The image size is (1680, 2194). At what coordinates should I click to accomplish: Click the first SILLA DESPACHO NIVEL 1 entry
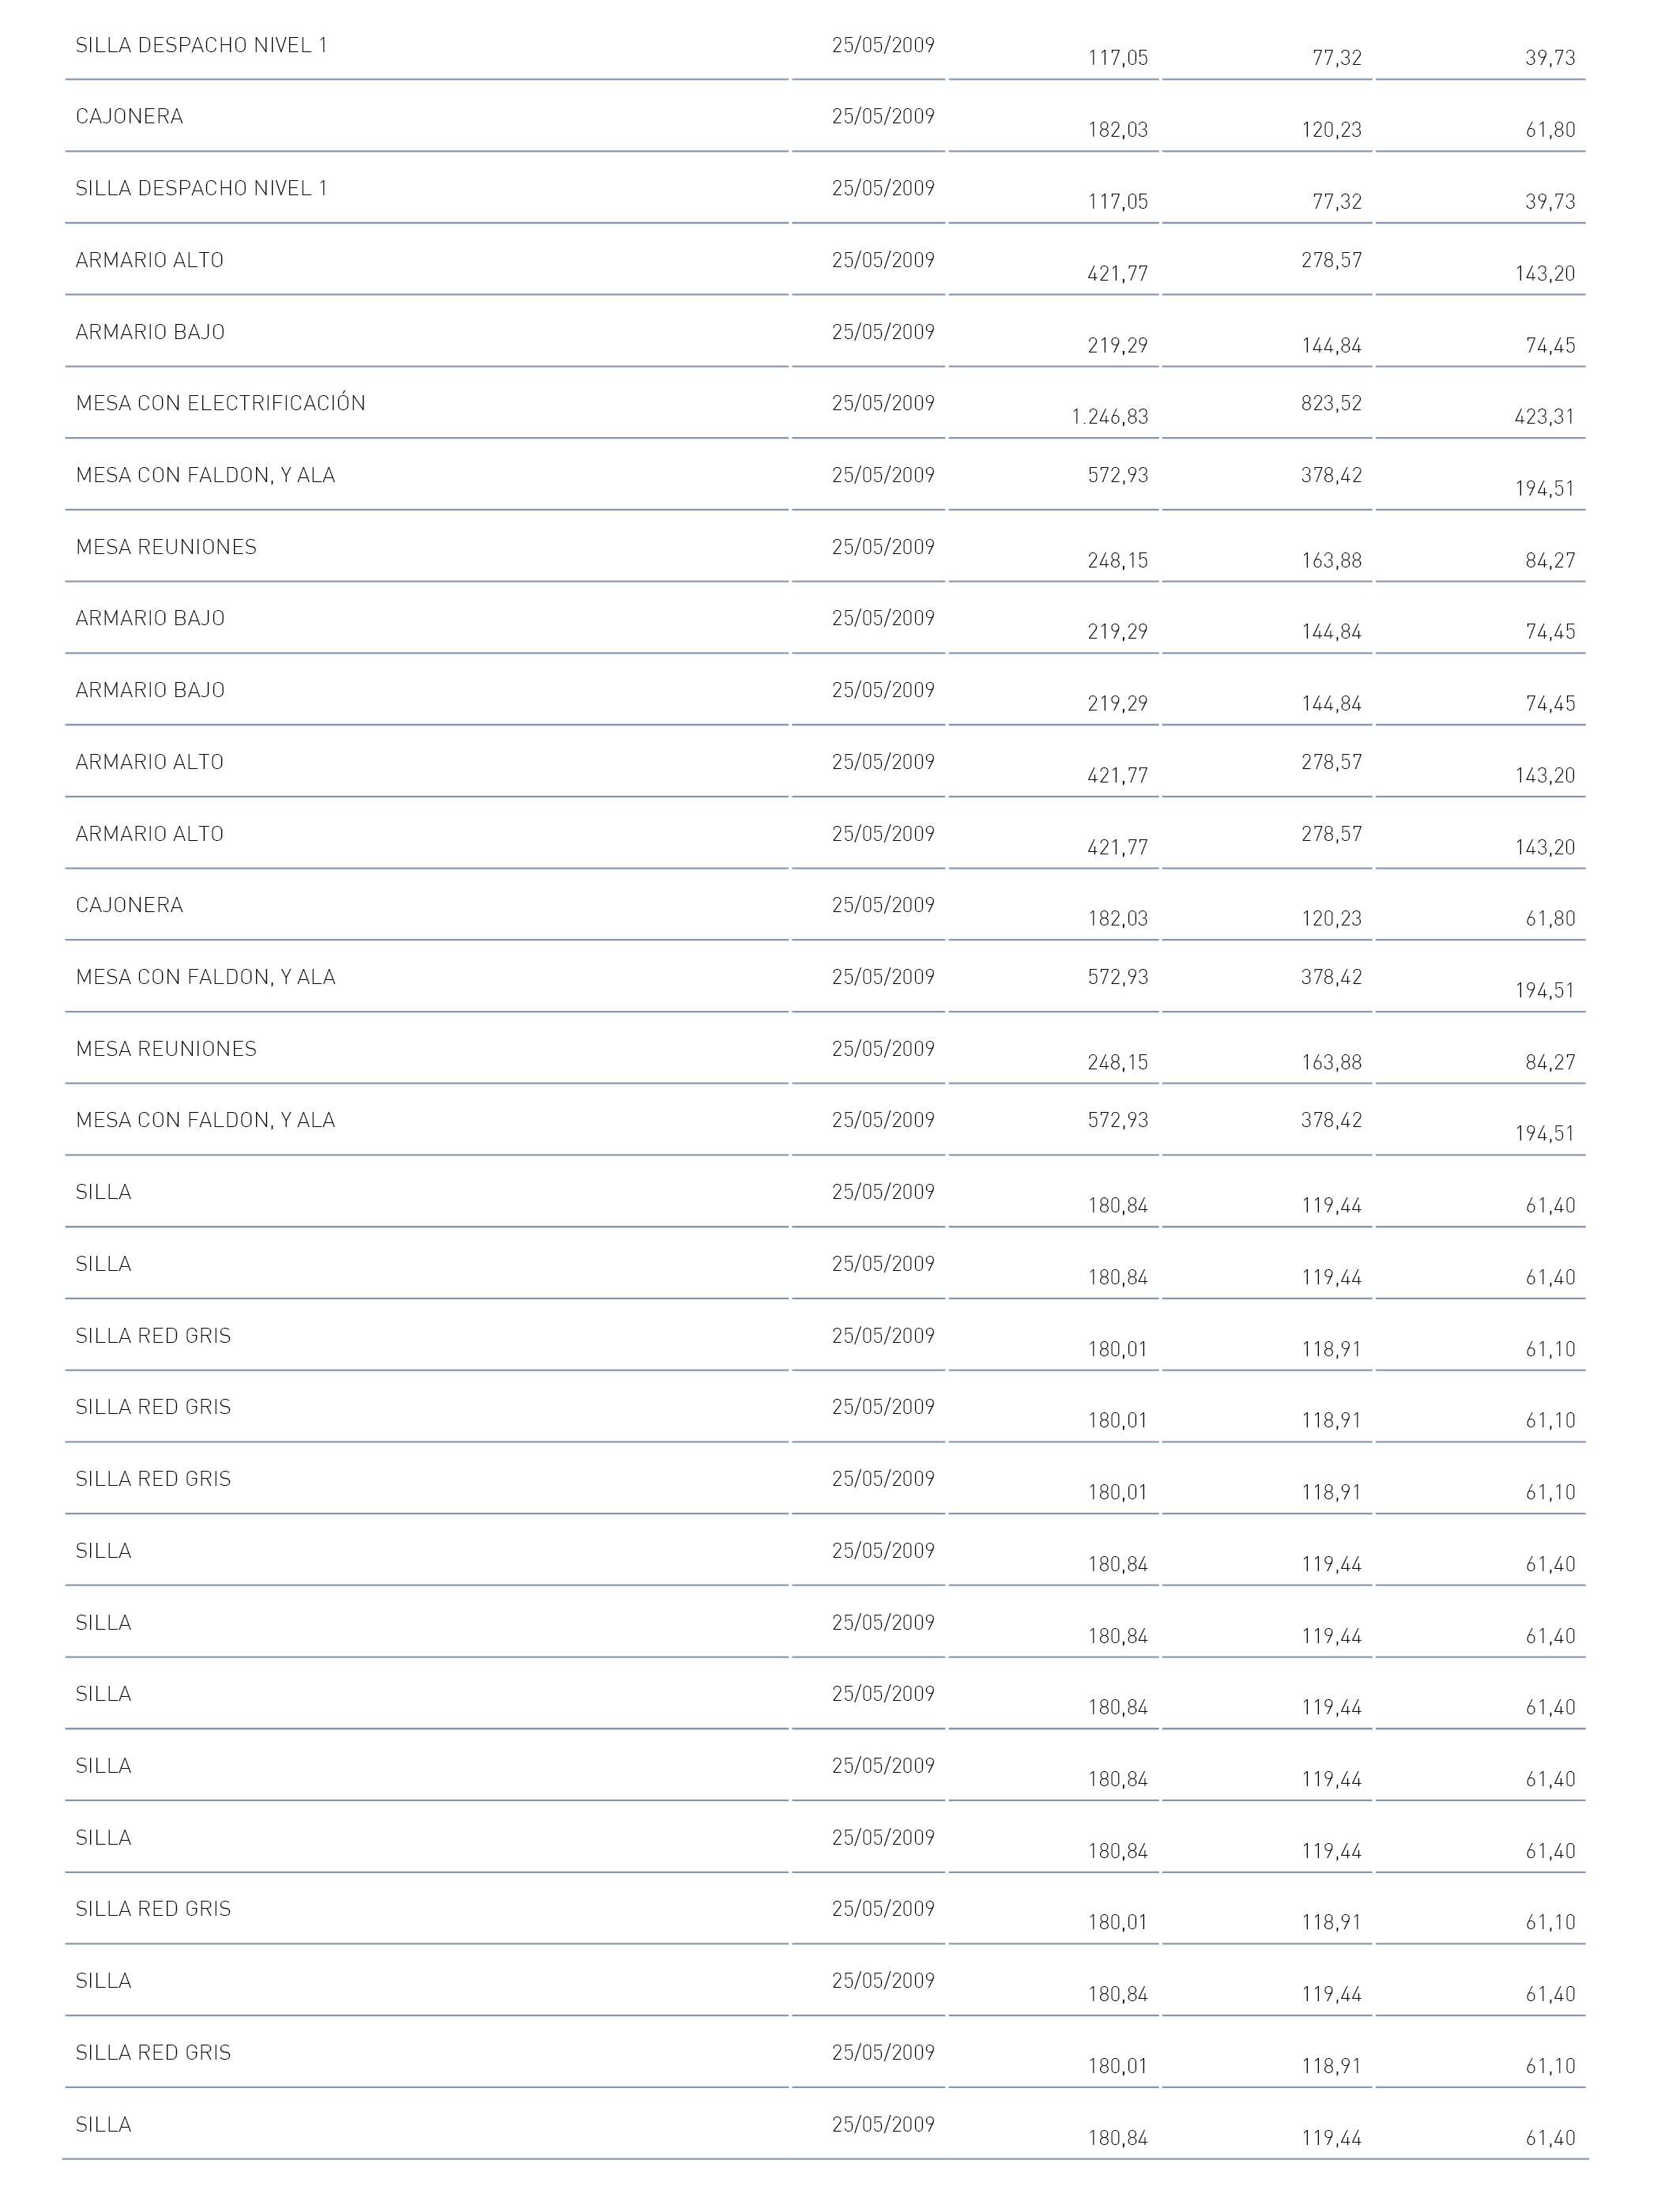201,45
